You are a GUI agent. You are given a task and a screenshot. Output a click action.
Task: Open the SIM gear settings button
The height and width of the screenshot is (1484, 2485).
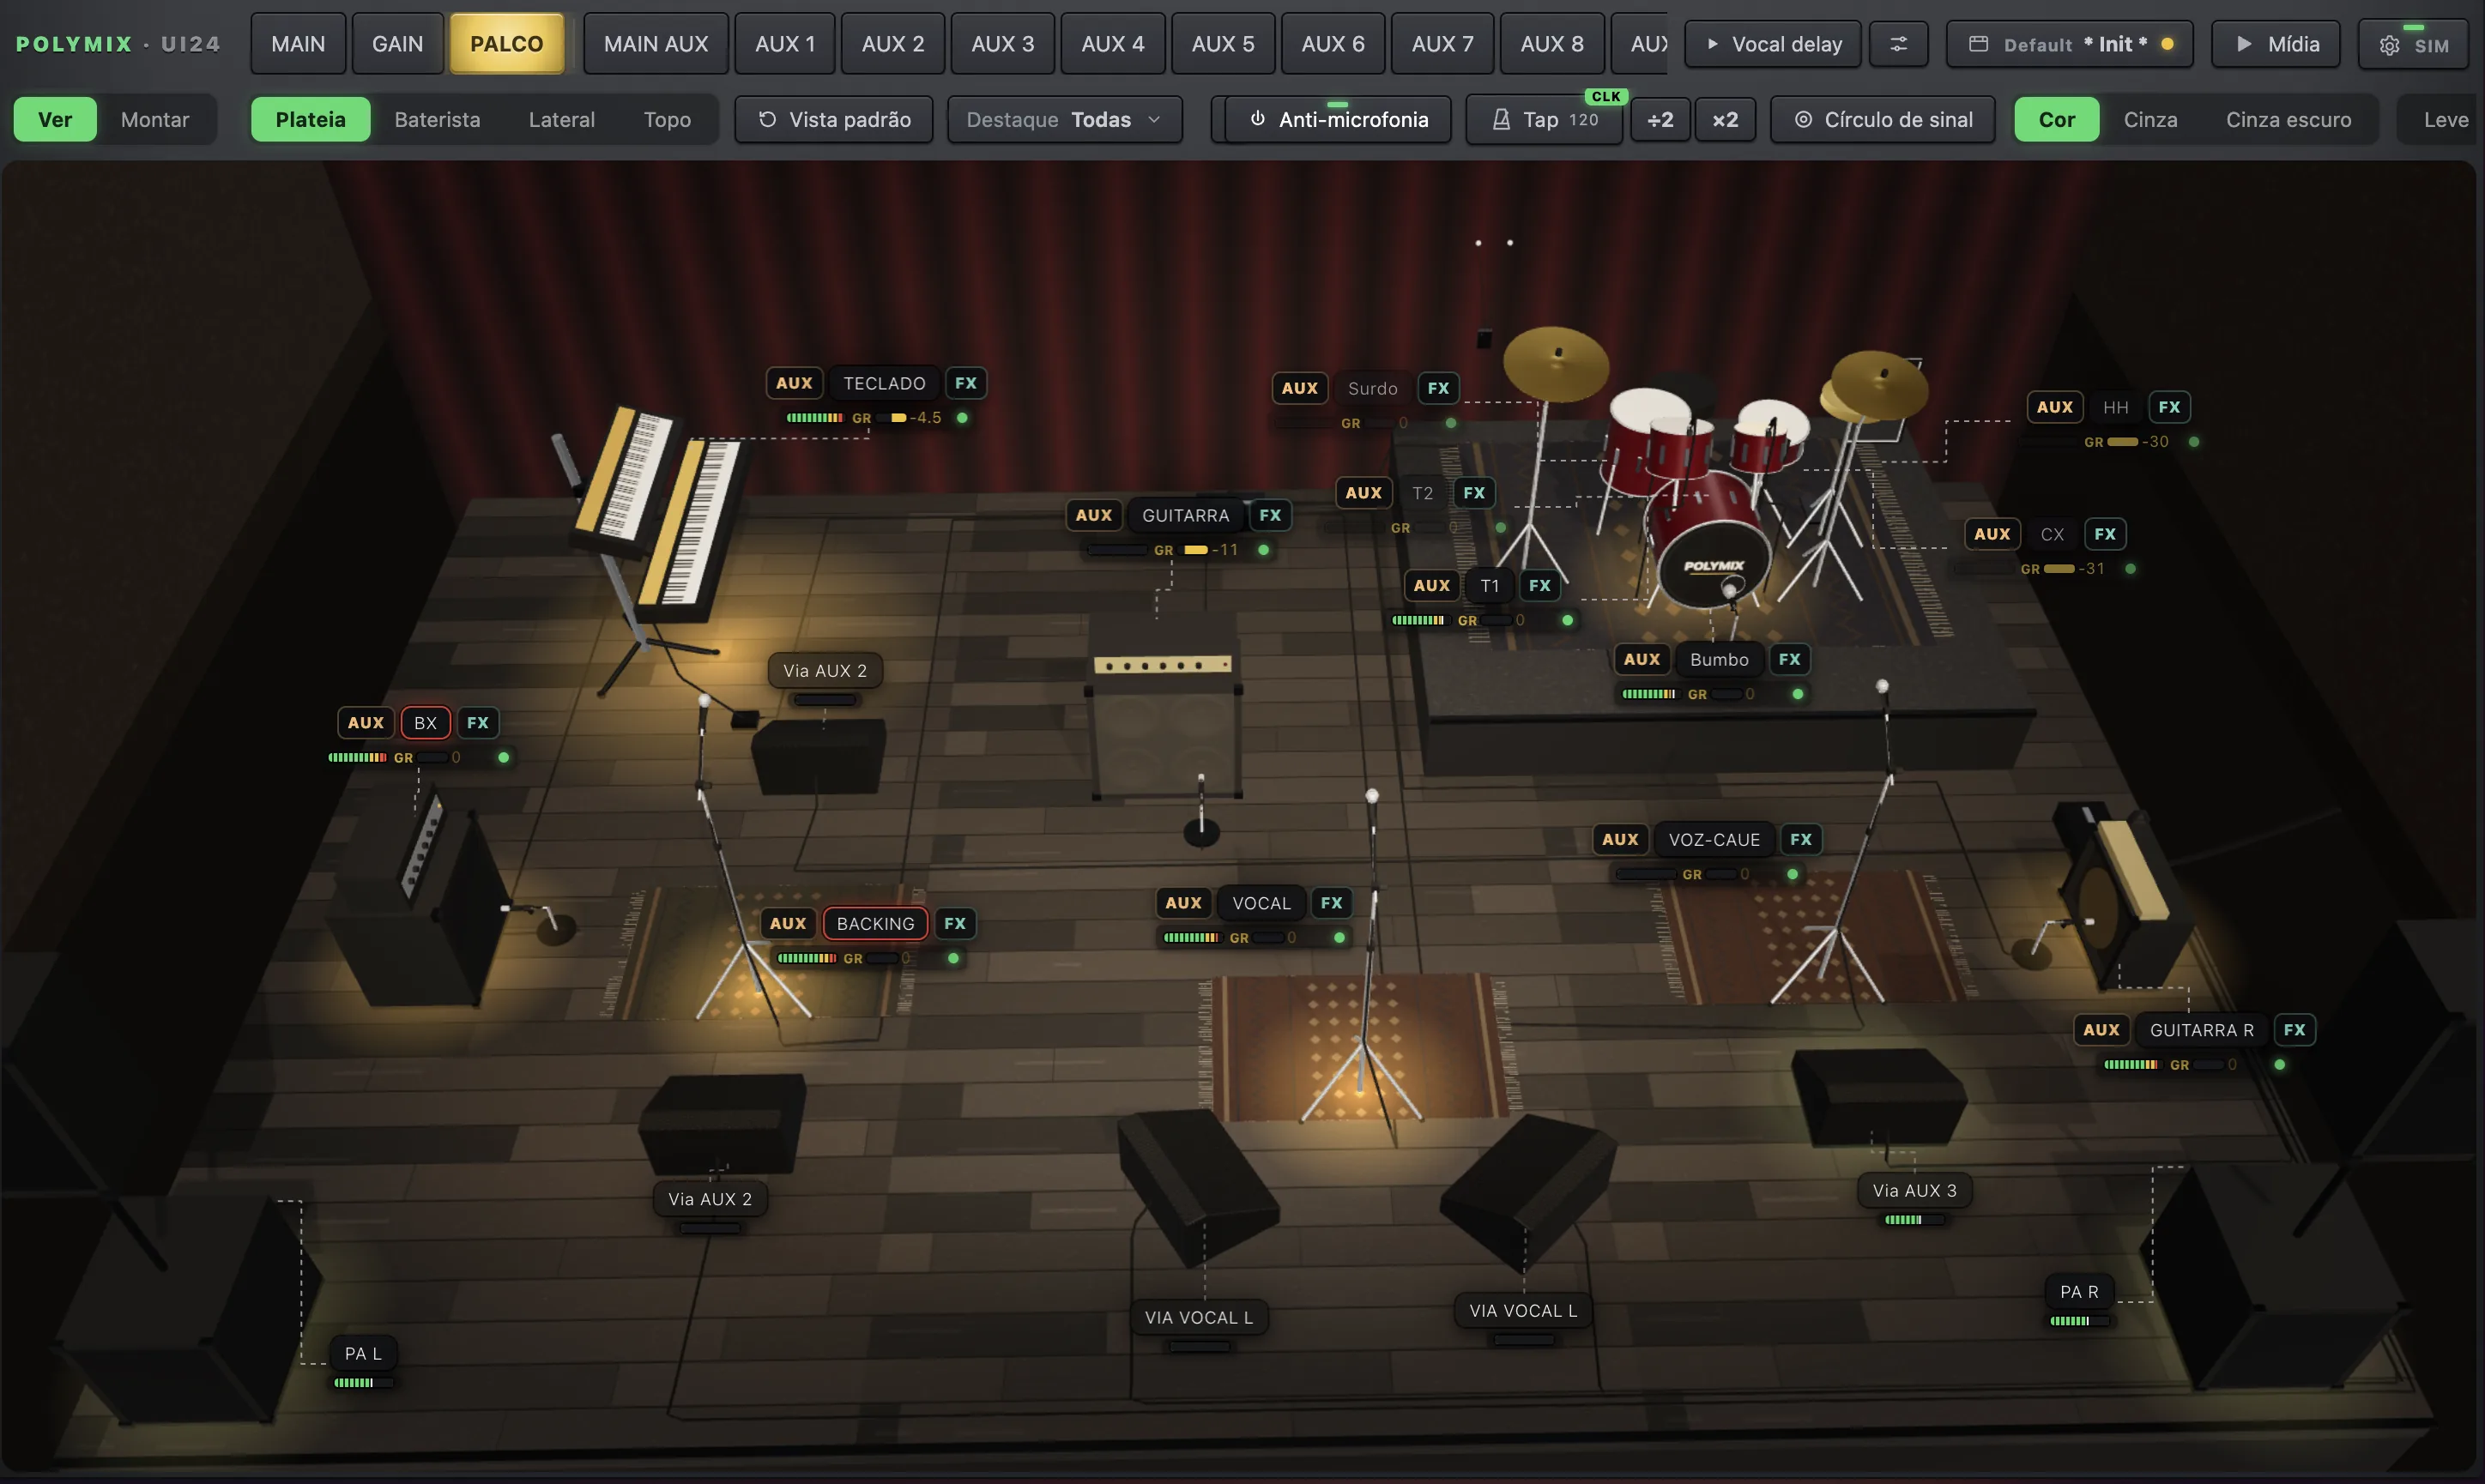(x=2413, y=45)
